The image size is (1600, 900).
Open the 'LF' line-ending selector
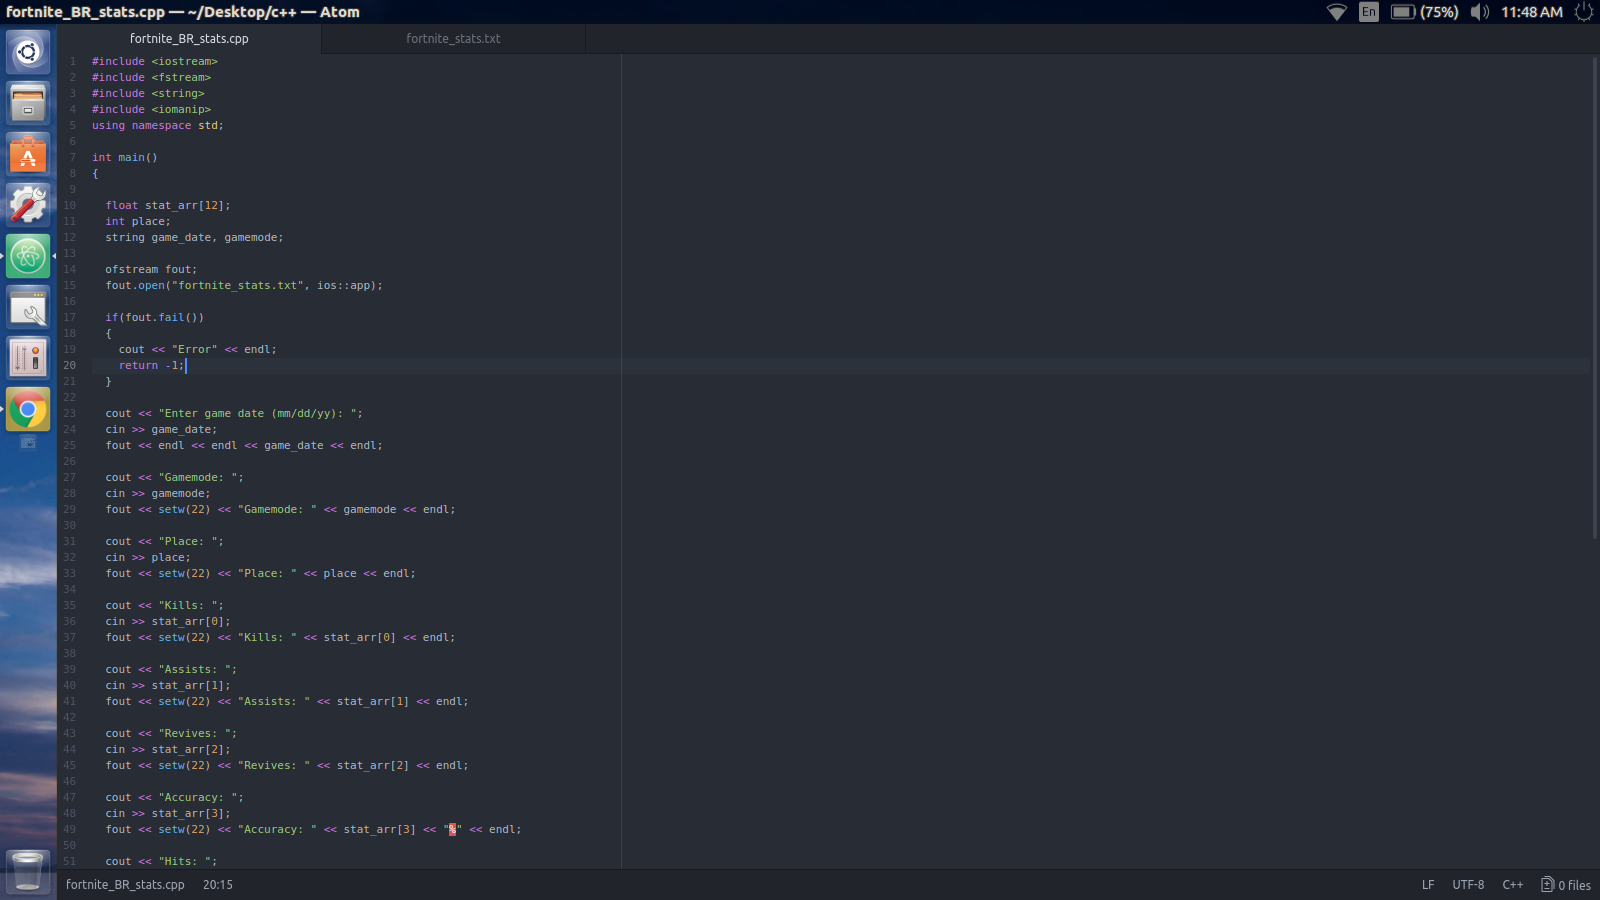pyautogui.click(x=1428, y=884)
